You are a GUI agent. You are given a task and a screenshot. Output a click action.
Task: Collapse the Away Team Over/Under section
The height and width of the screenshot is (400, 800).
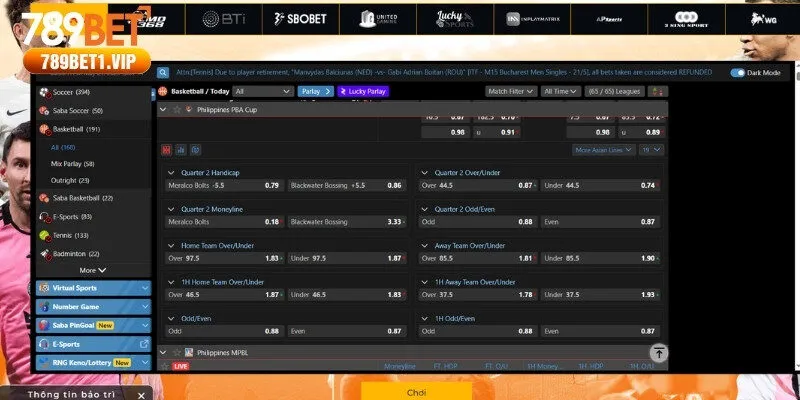point(424,246)
